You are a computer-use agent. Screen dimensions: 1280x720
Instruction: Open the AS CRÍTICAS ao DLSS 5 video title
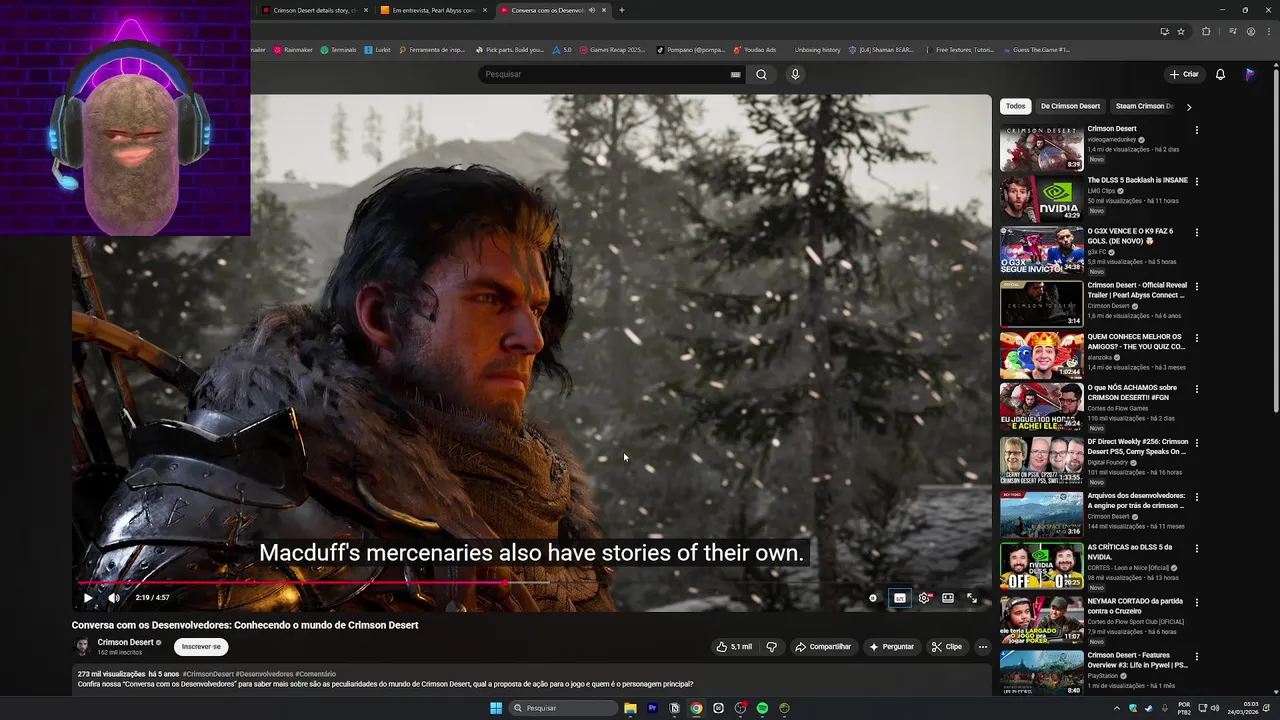[1130, 552]
